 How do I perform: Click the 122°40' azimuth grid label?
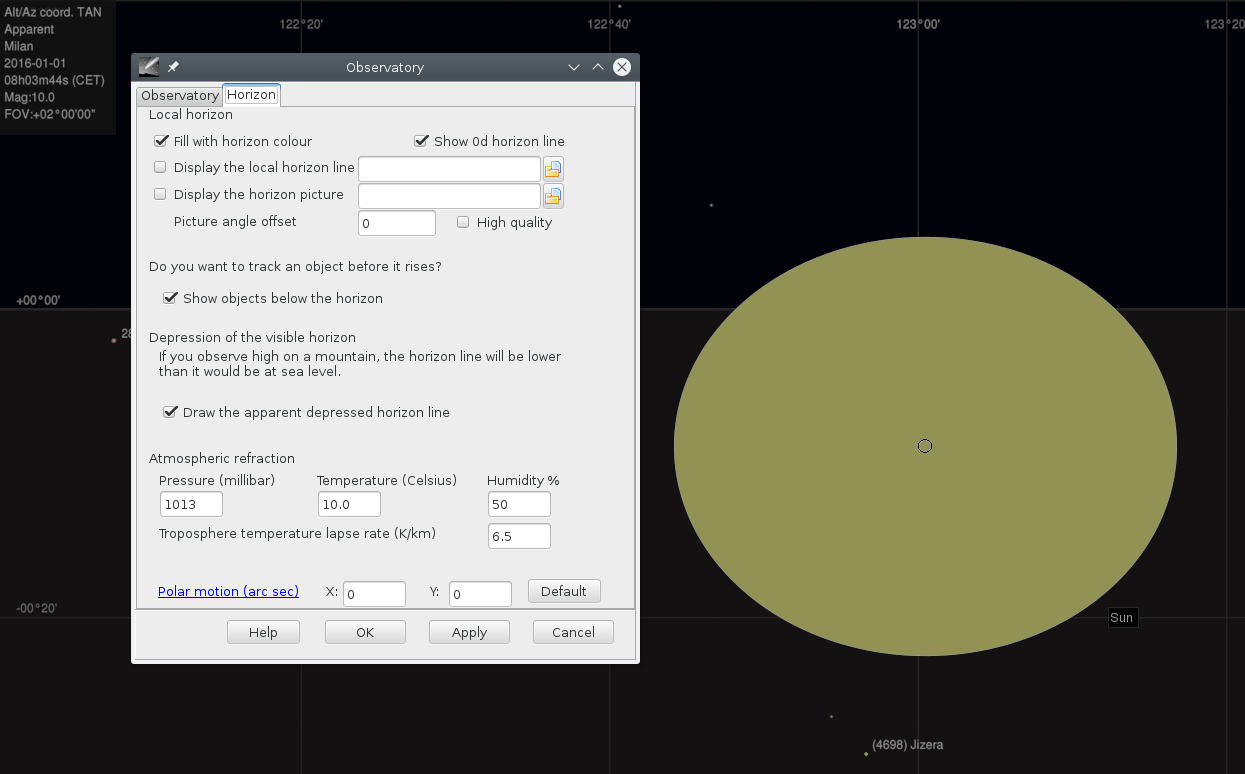pyautogui.click(x=609, y=25)
